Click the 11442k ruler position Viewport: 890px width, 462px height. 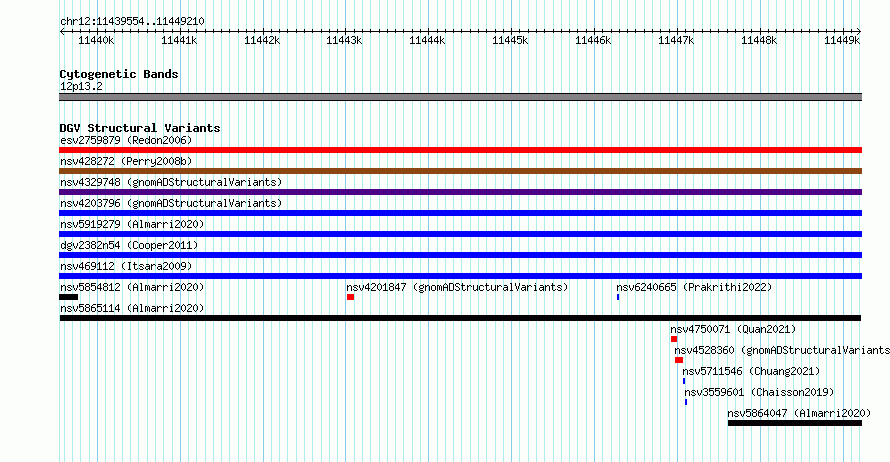point(262,40)
